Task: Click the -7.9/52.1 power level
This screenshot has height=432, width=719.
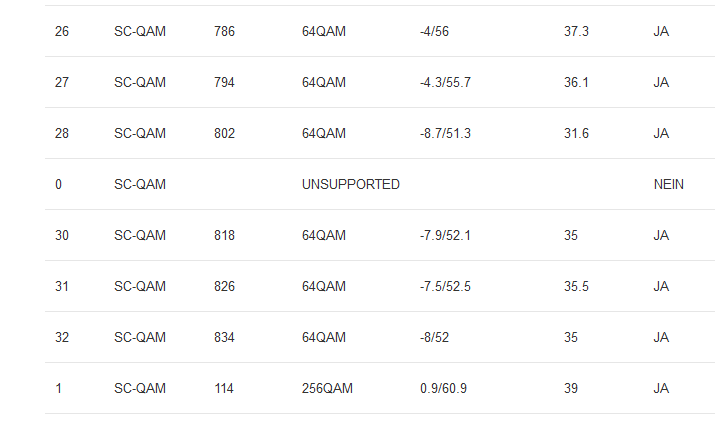Action: 445,236
